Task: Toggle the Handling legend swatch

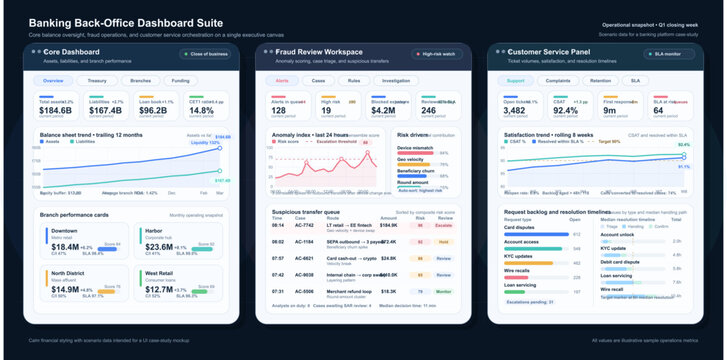Action: [x=624, y=227]
